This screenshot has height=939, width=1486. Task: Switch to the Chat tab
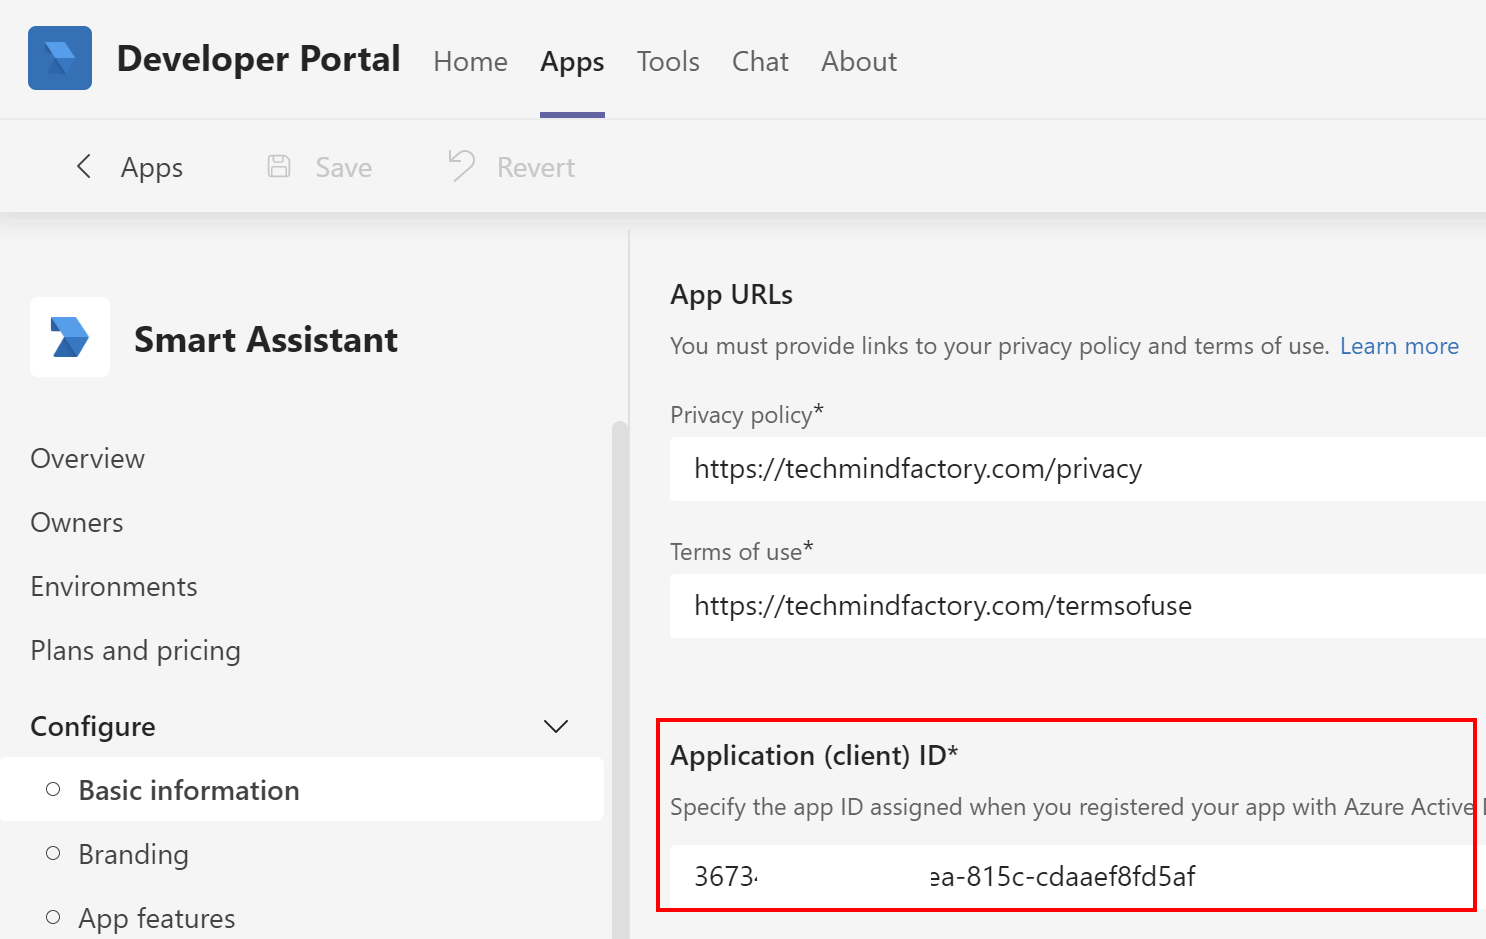[760, 61]
